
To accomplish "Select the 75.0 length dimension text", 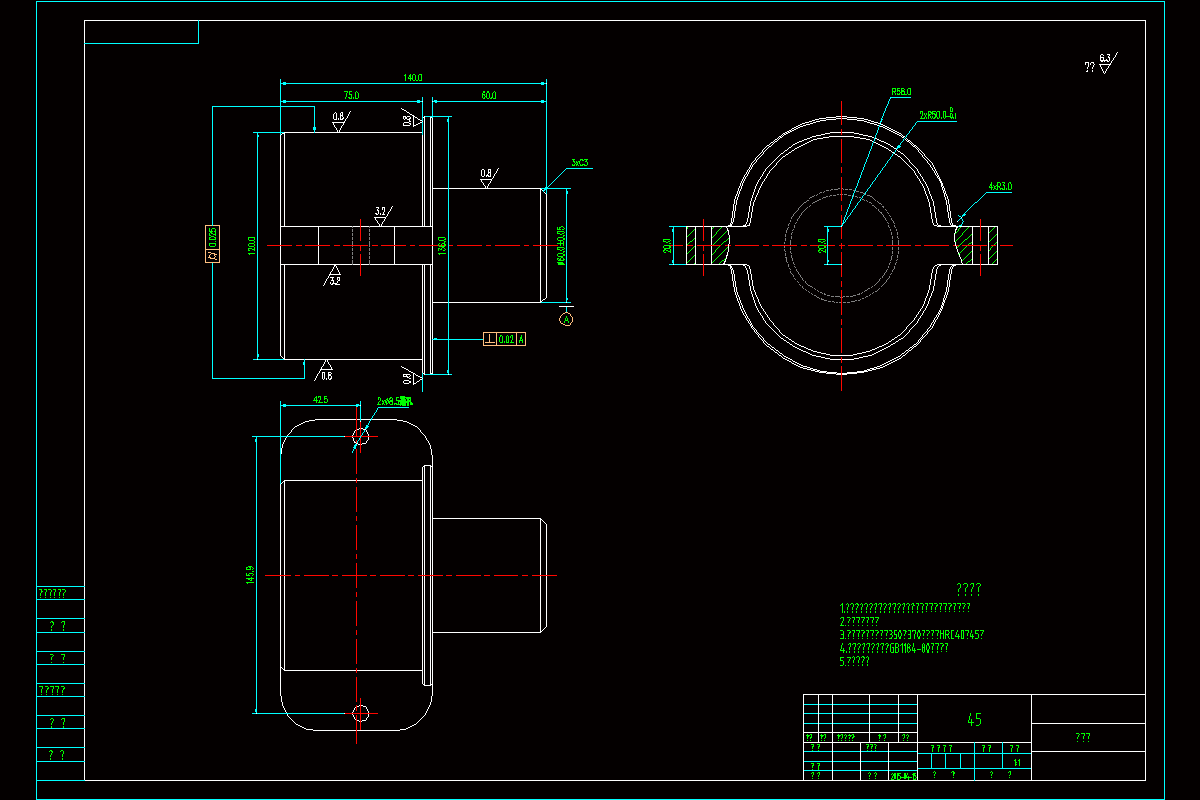I will [351, 96].
